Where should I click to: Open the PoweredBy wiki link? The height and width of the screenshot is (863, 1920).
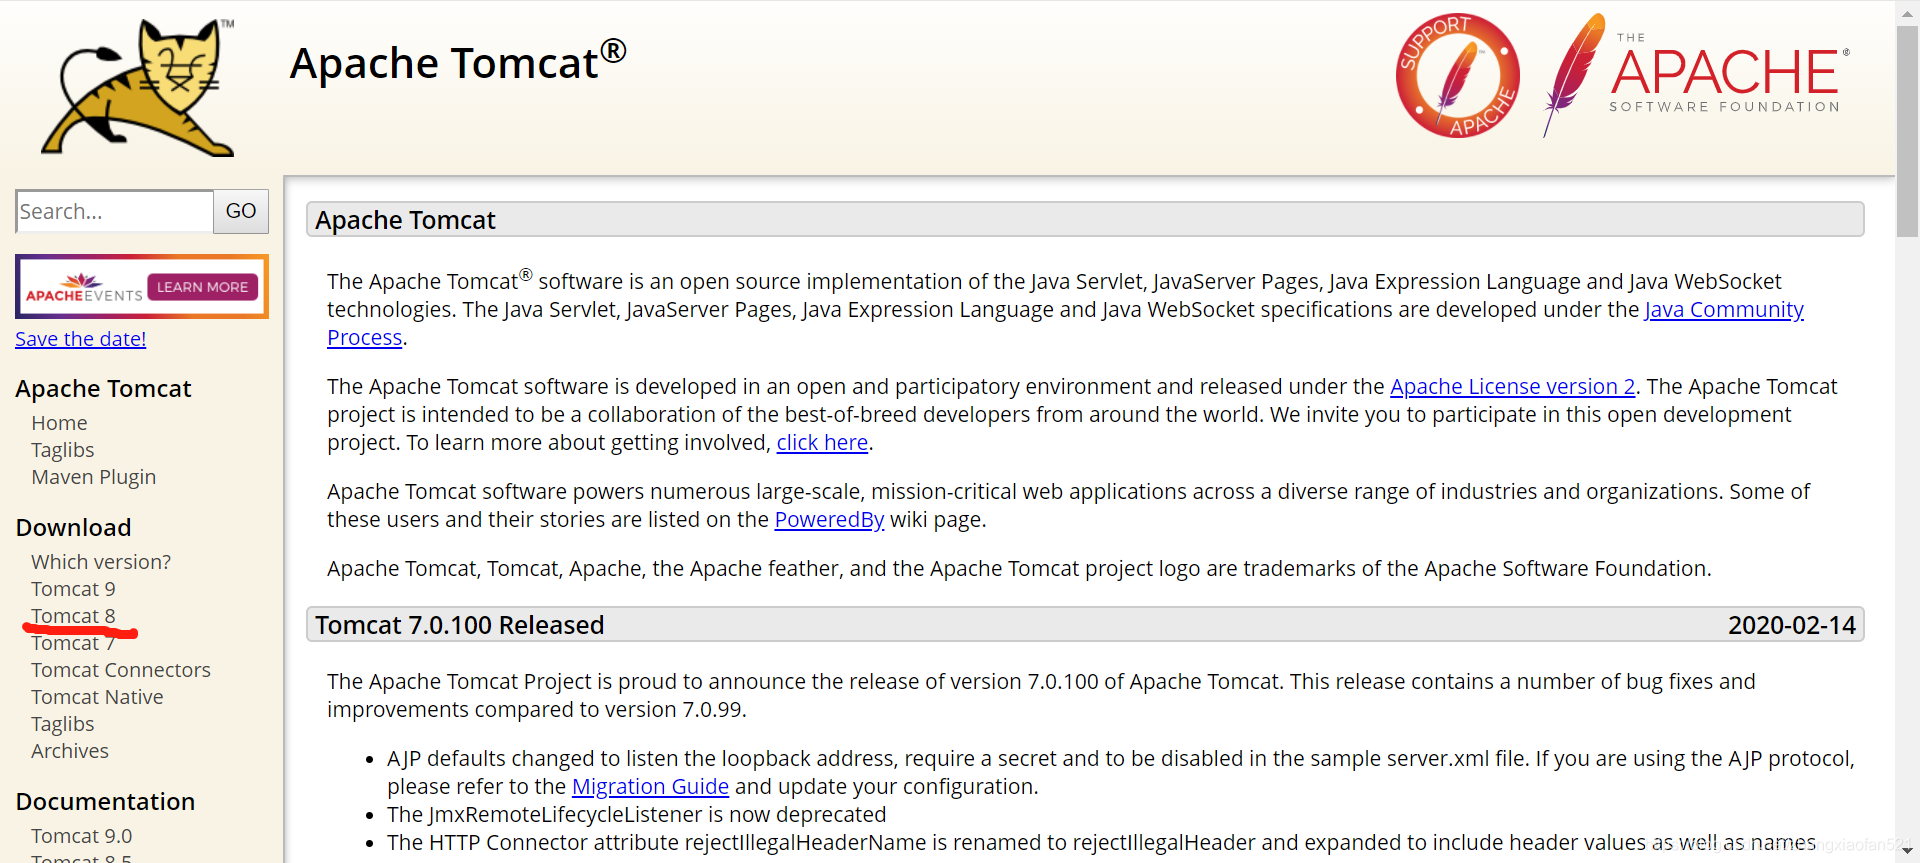[x=829, y=520]
